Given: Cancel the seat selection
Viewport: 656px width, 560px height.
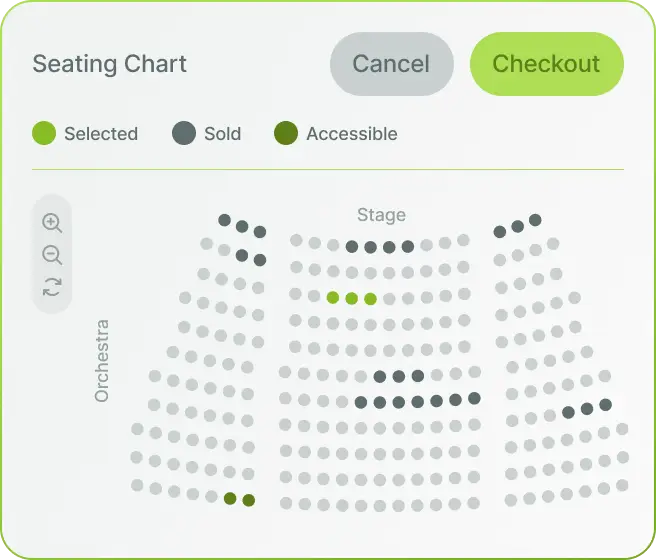Looking at the screenshot, I should [x=392, y=64].
